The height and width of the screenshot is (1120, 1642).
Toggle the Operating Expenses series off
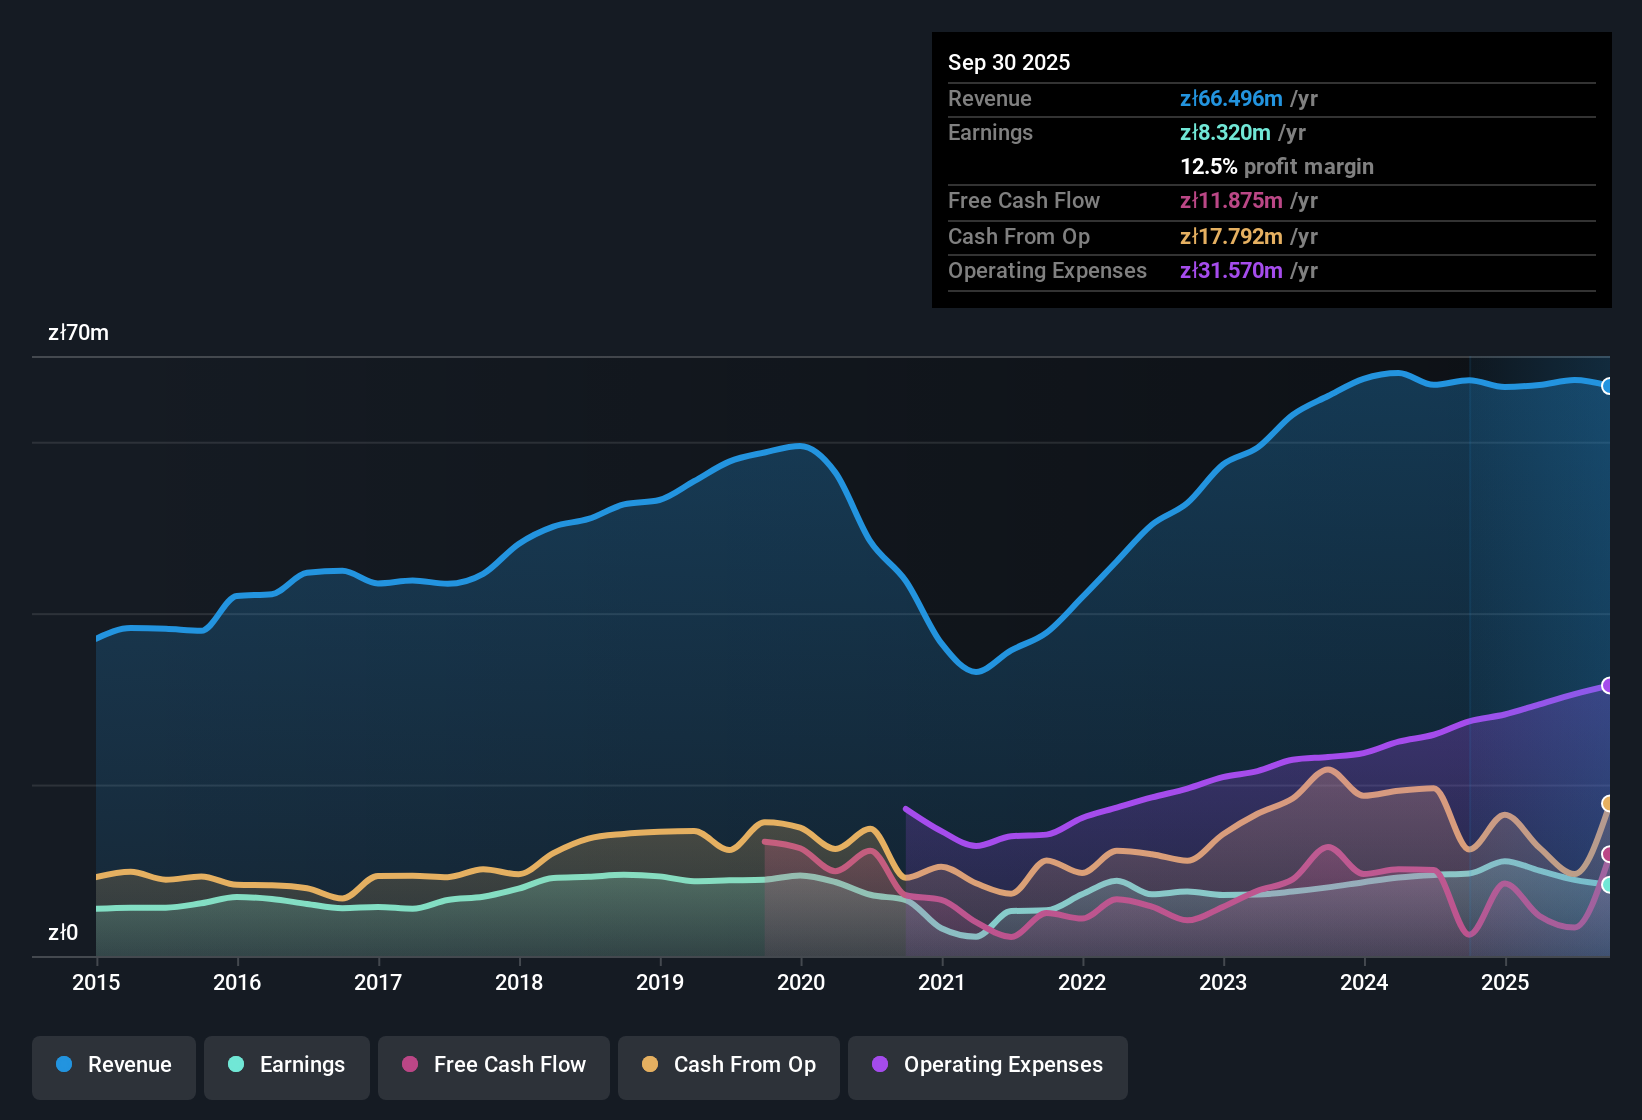(x=987, y=1065)
